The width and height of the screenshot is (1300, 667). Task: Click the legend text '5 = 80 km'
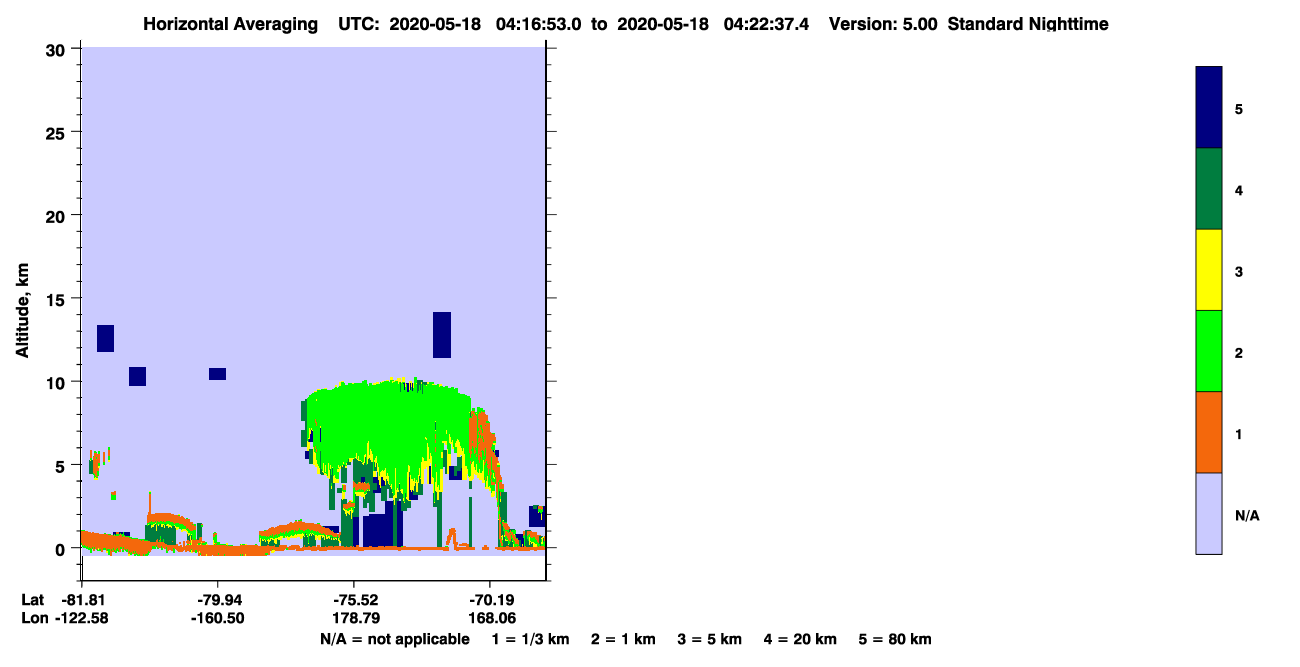(895, 639)
